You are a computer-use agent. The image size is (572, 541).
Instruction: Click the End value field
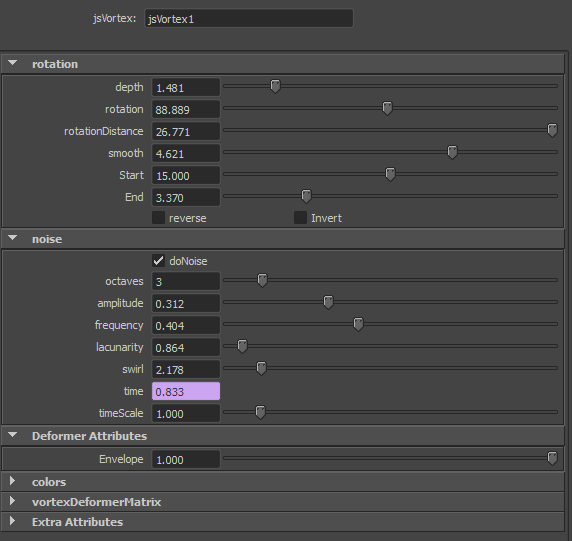(186, 197)
